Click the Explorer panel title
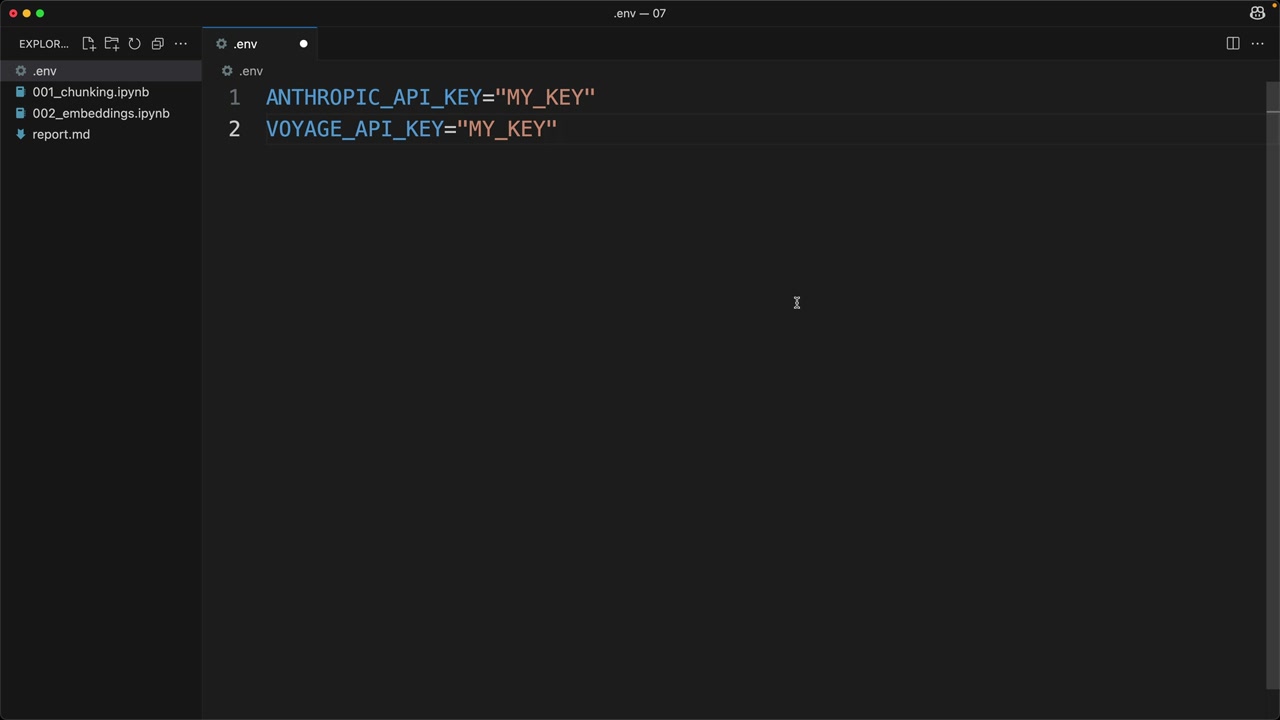This screenshot has width=1280, height=720. (x=43, y=44)
